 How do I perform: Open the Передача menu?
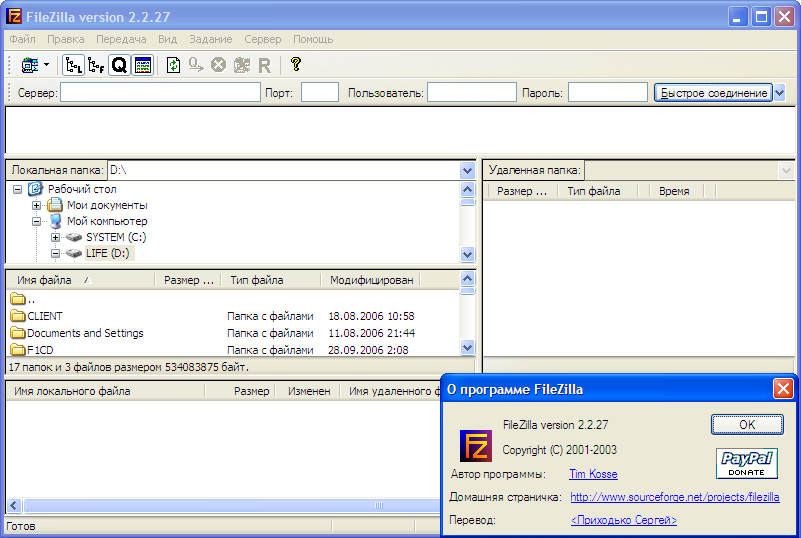(121, 39)
